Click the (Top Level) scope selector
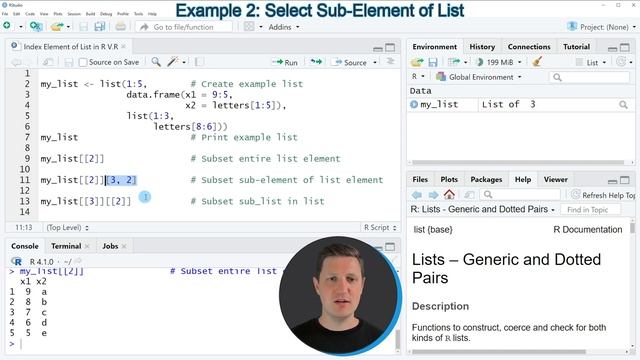This screenshot has height=360, width=640. click(x=67, y=227)
